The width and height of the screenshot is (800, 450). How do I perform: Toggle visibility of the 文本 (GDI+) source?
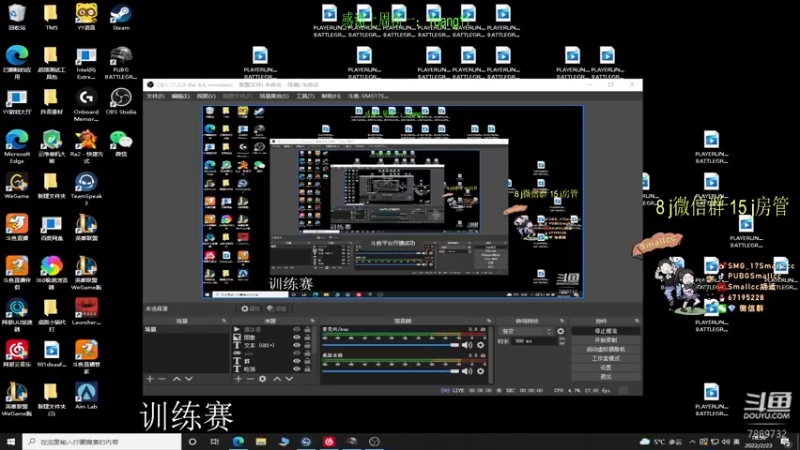tap(296, 345)
